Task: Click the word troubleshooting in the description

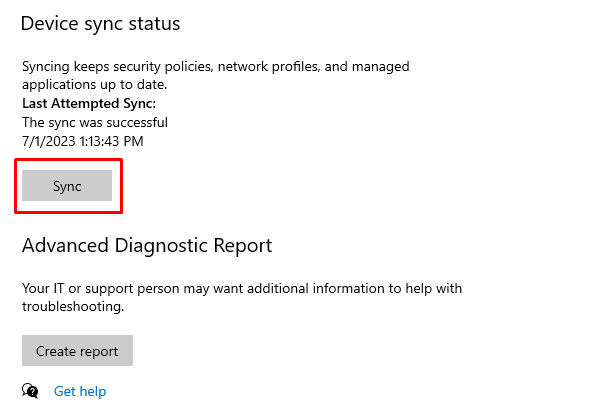Action: (73, 307)
